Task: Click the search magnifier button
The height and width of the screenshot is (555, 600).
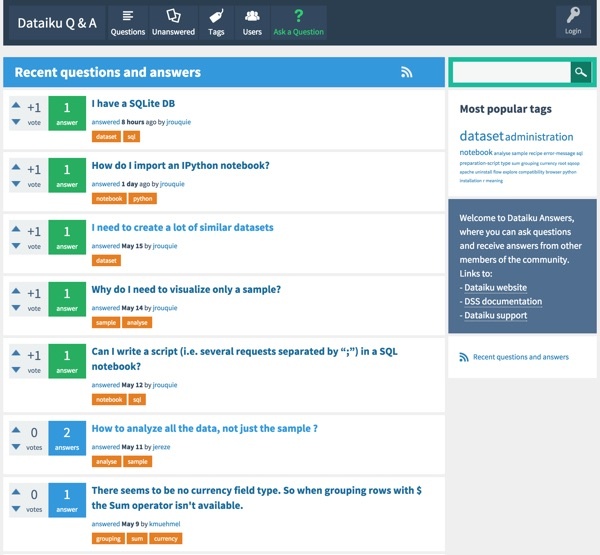Action: coord(580,72)
